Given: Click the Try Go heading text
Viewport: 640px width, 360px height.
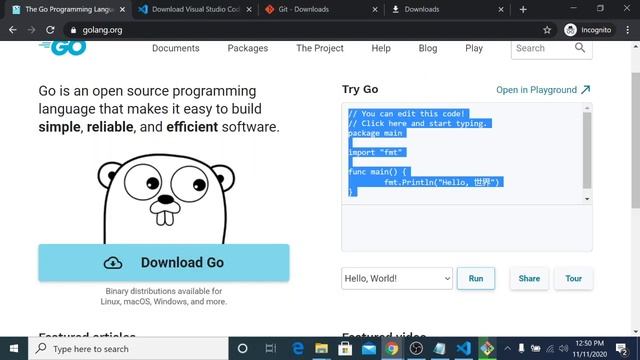Looking at the screenshot, I should [x=360, y=89].
